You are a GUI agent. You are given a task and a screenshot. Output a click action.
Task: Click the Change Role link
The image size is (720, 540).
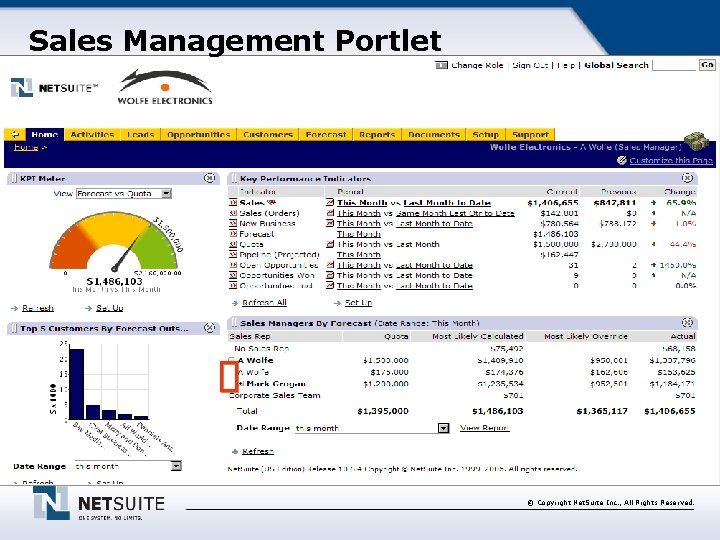point(477,65)
